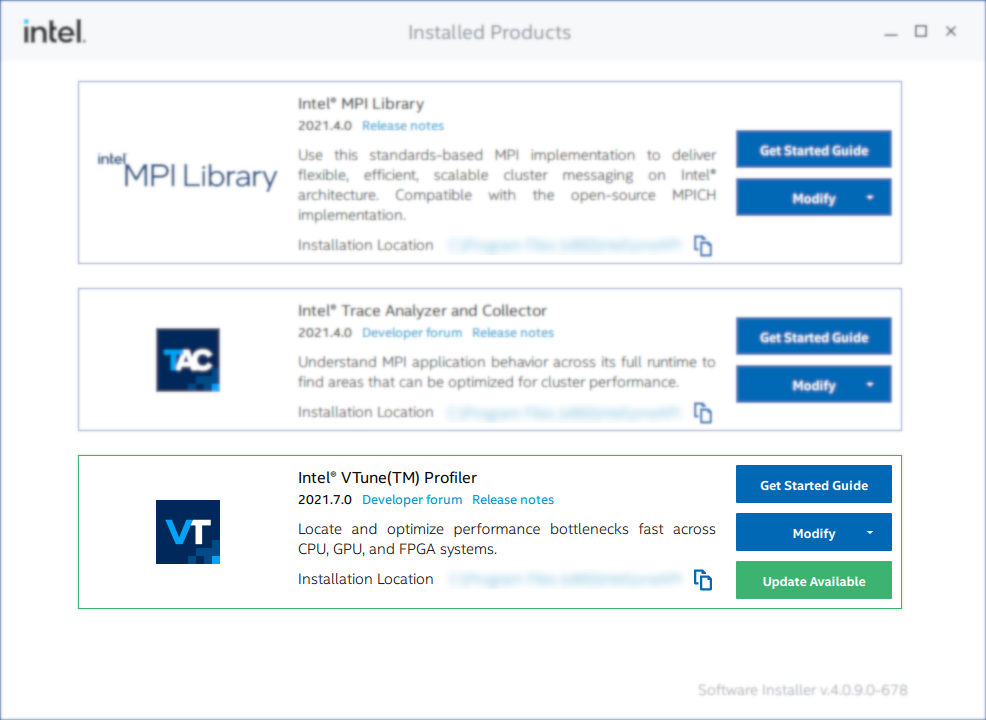
Task: Open Release notes for Intel MPI Library
Action: pyautogui.click(x=403, y=126)
